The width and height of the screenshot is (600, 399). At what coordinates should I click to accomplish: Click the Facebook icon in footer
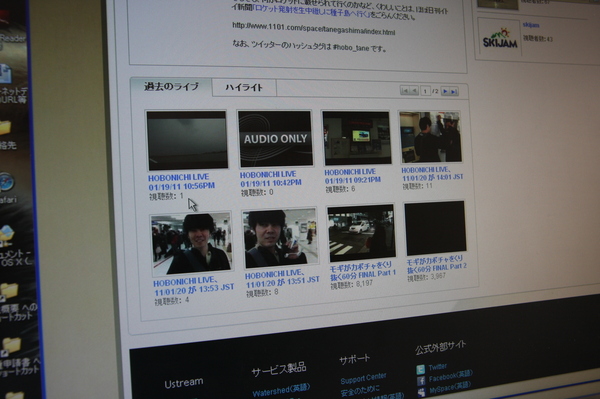(x=421, y=381)
